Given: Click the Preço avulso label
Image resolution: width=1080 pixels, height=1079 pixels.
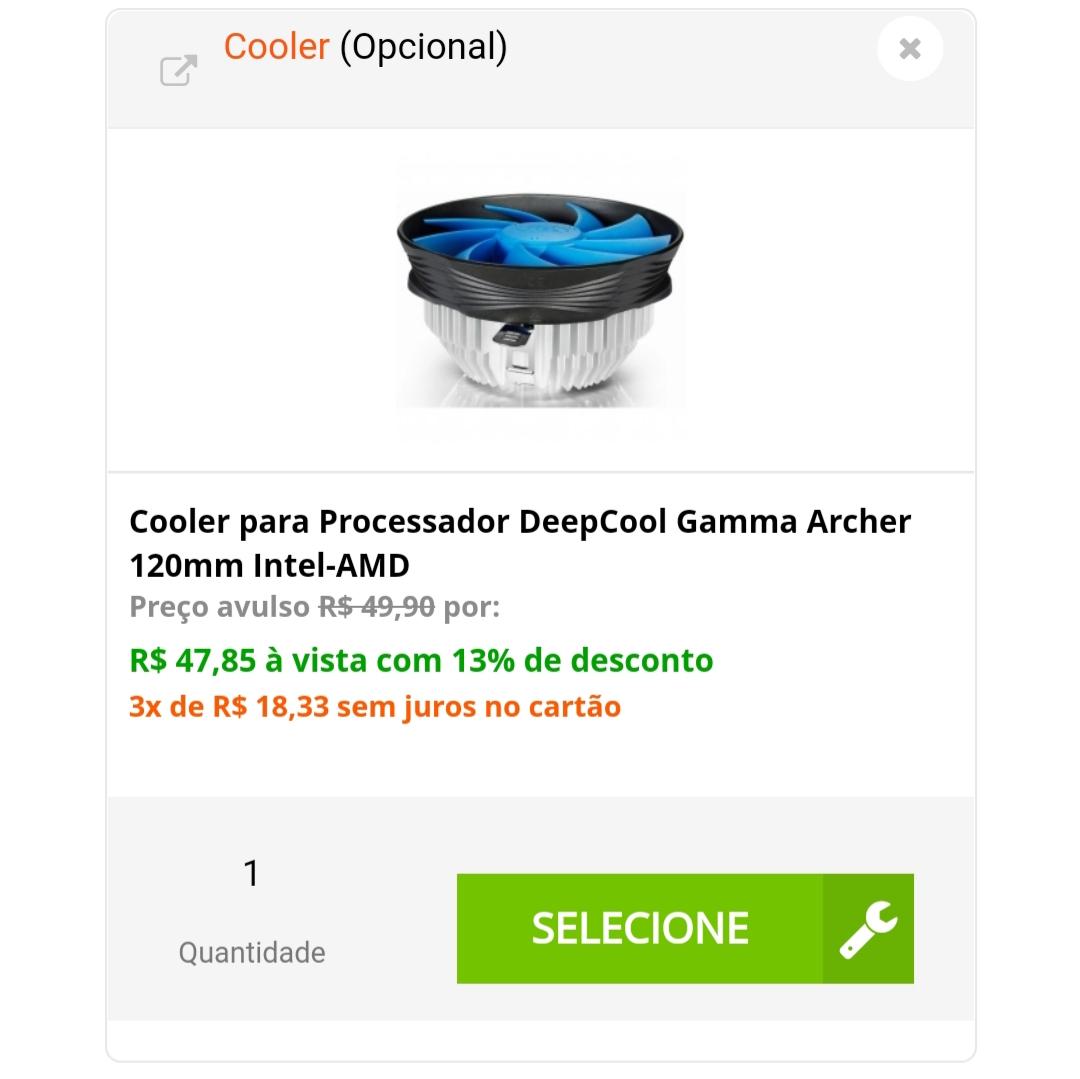Looking at the screenshot, I should pos(219,607).
